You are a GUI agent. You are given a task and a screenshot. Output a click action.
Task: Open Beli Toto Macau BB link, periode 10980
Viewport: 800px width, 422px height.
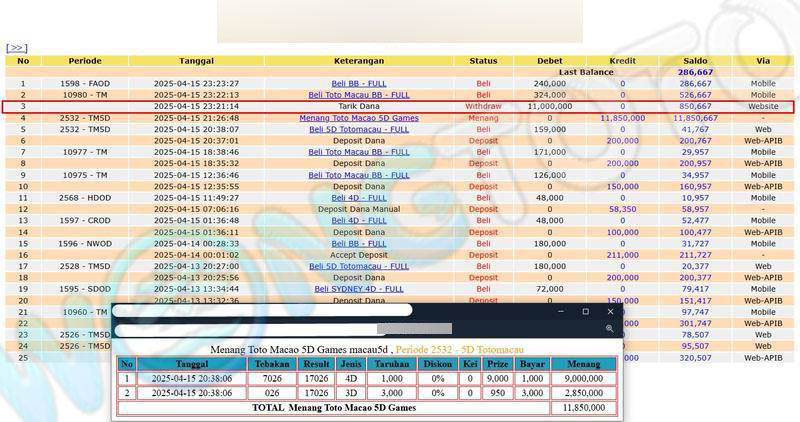(358, 95)
